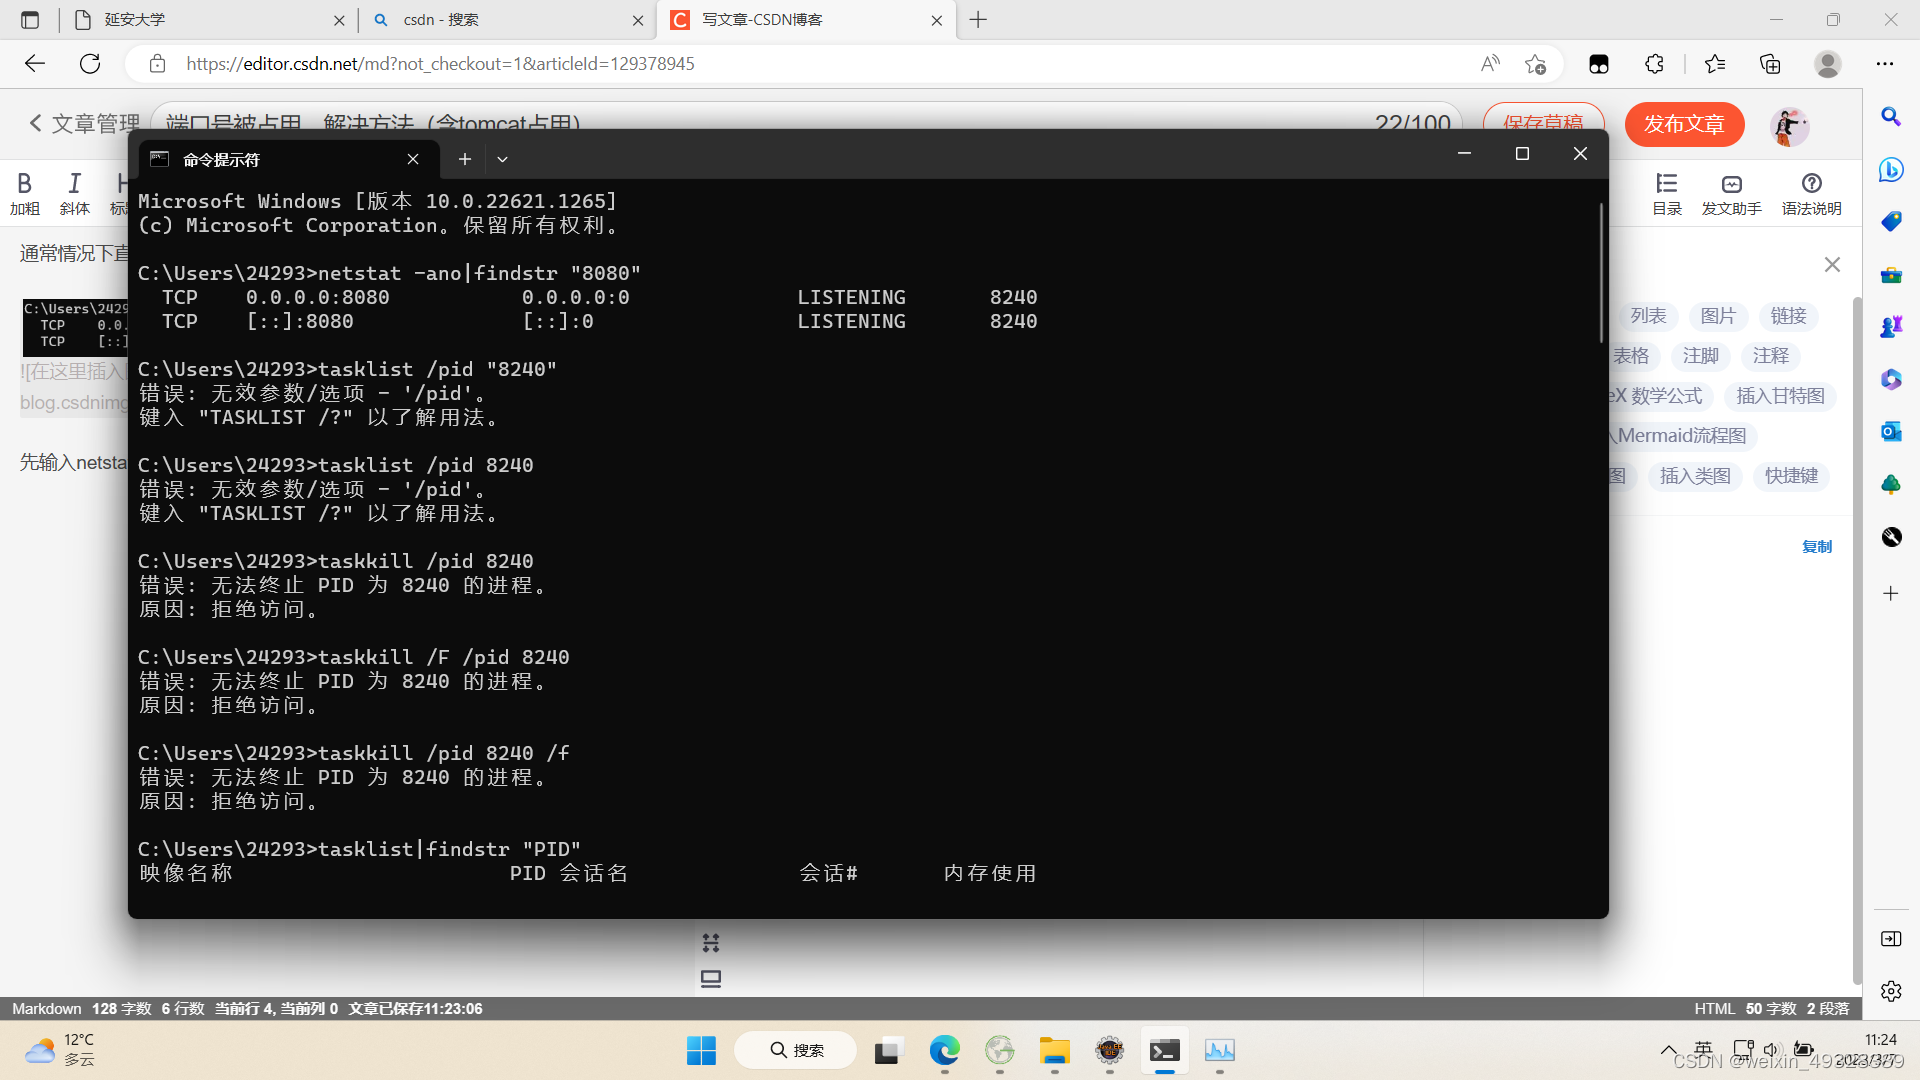
Task: Open File Explorer from the taskbar
Action: click(x=1054, y=1050)
